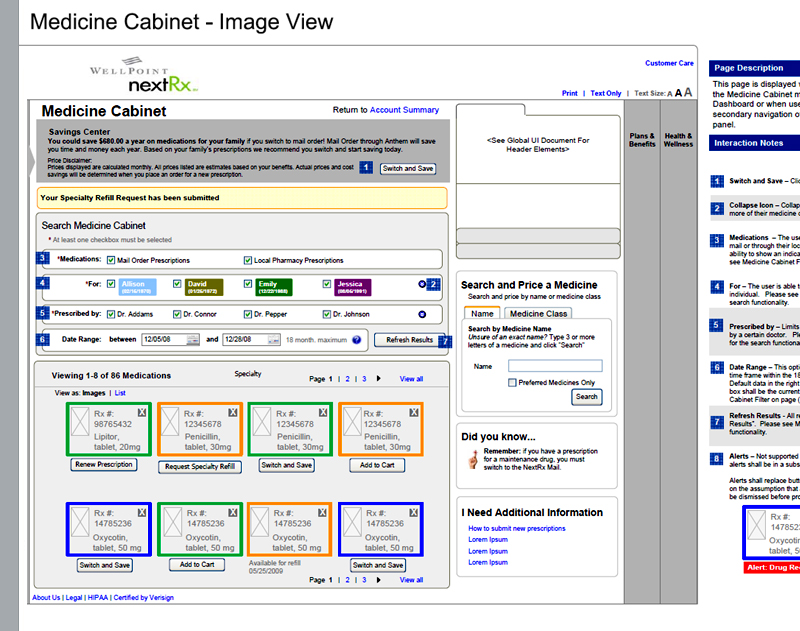This screenshot has height=631, width=800.
Task: Click Request Specialty Refill button
Action: [x=200, y=466]
